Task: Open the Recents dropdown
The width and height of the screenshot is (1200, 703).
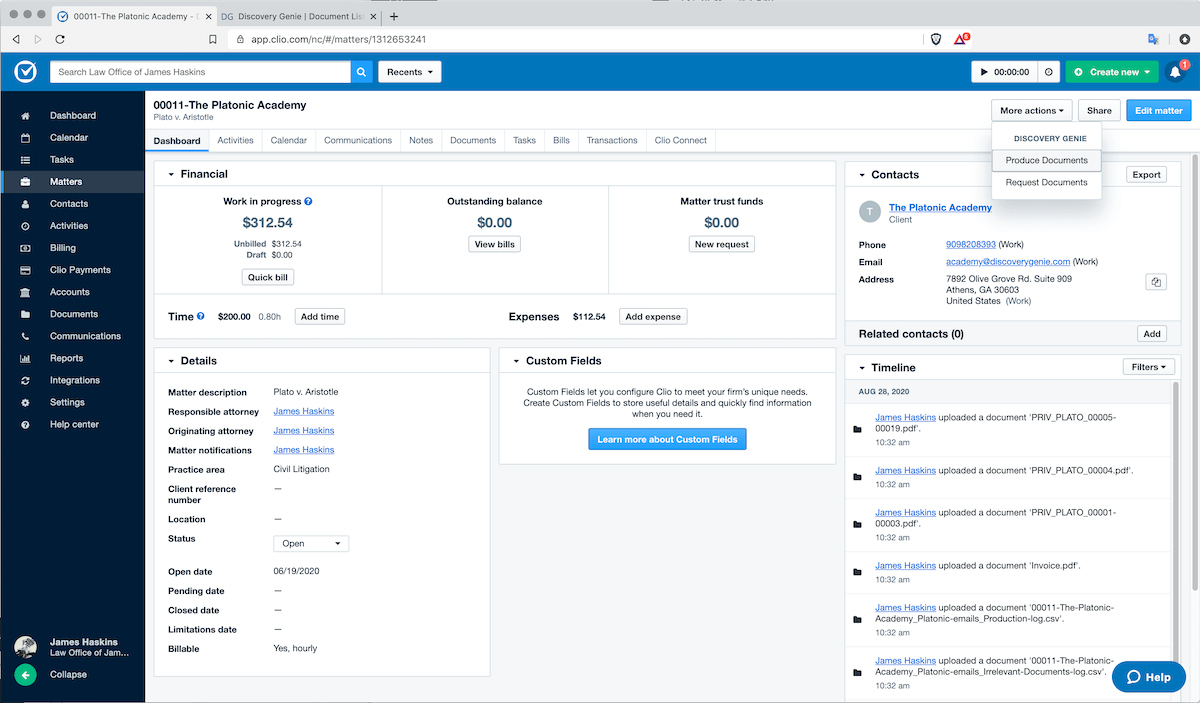Action: coord(410,72)
